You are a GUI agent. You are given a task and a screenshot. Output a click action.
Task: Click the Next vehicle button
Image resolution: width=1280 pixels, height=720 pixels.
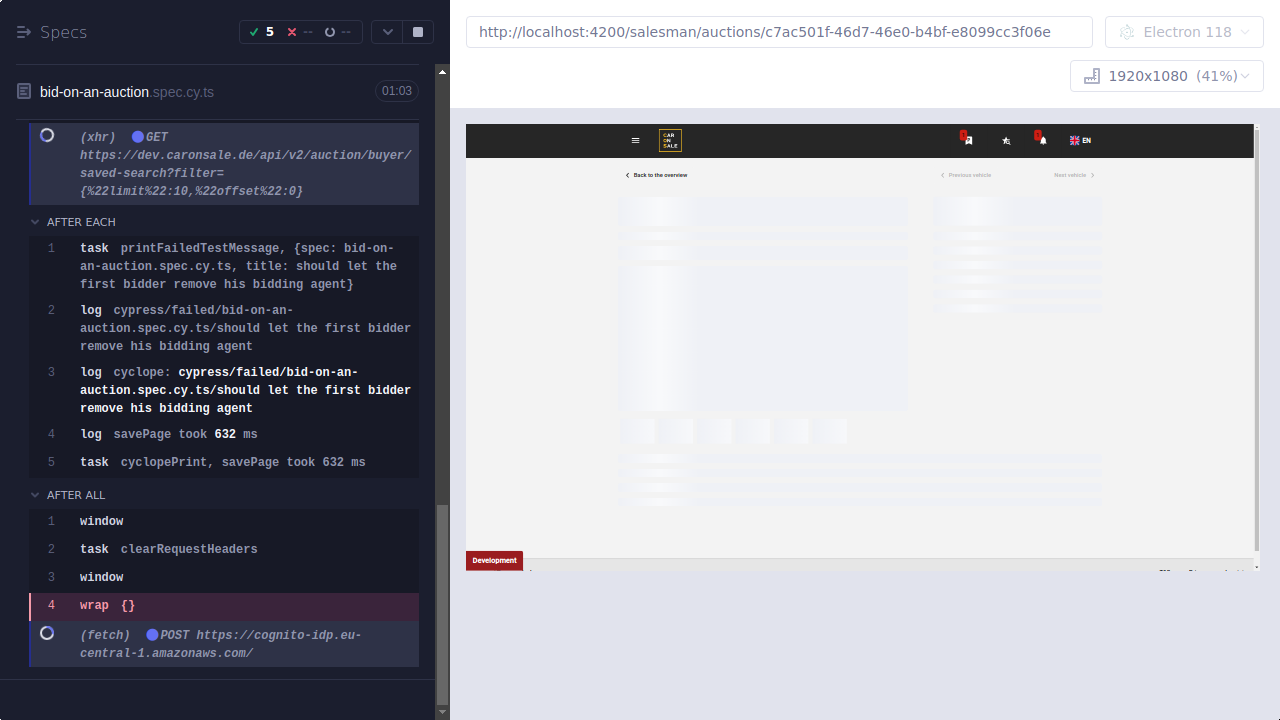click(1072, 174)
